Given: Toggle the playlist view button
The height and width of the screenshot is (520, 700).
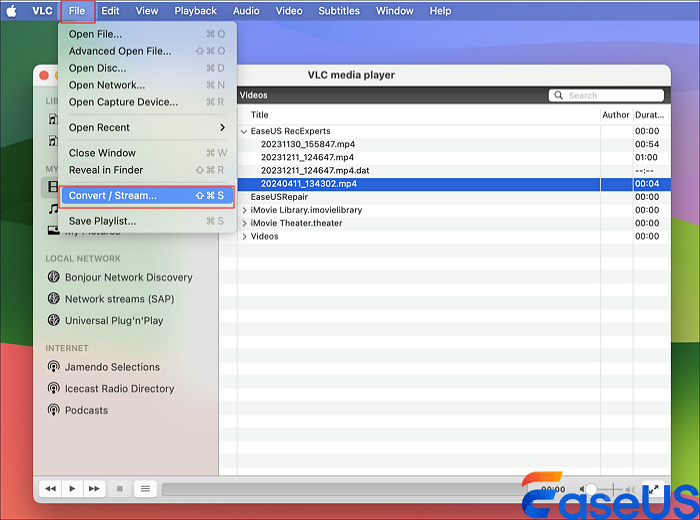Looking at the screenshot, I should 145,489.
